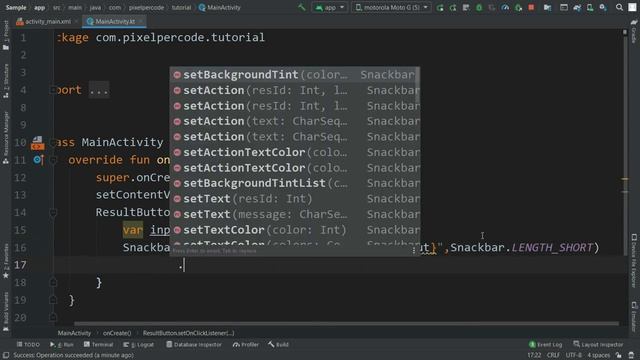Click the Debug app bug icon
The width and height of the screenshot is (640, 360).
pyautogui.click(x=479, y=7)
